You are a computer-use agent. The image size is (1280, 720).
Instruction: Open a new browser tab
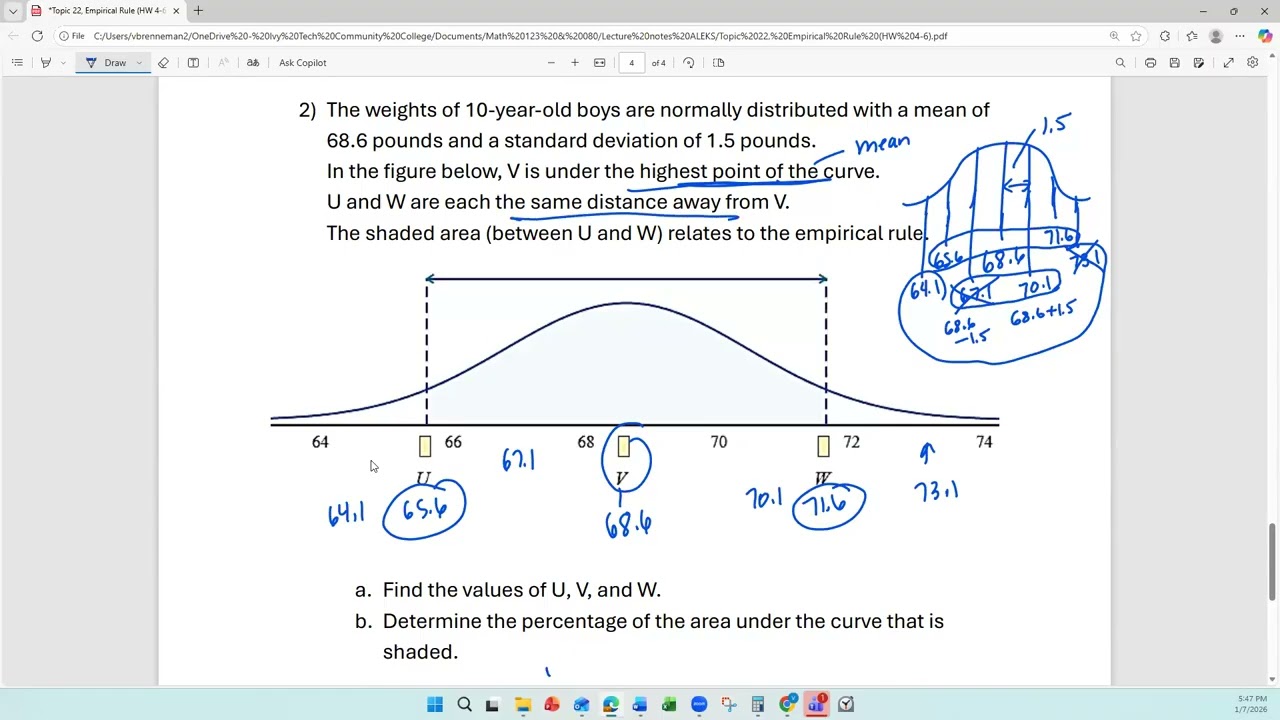tap(198, 11)
